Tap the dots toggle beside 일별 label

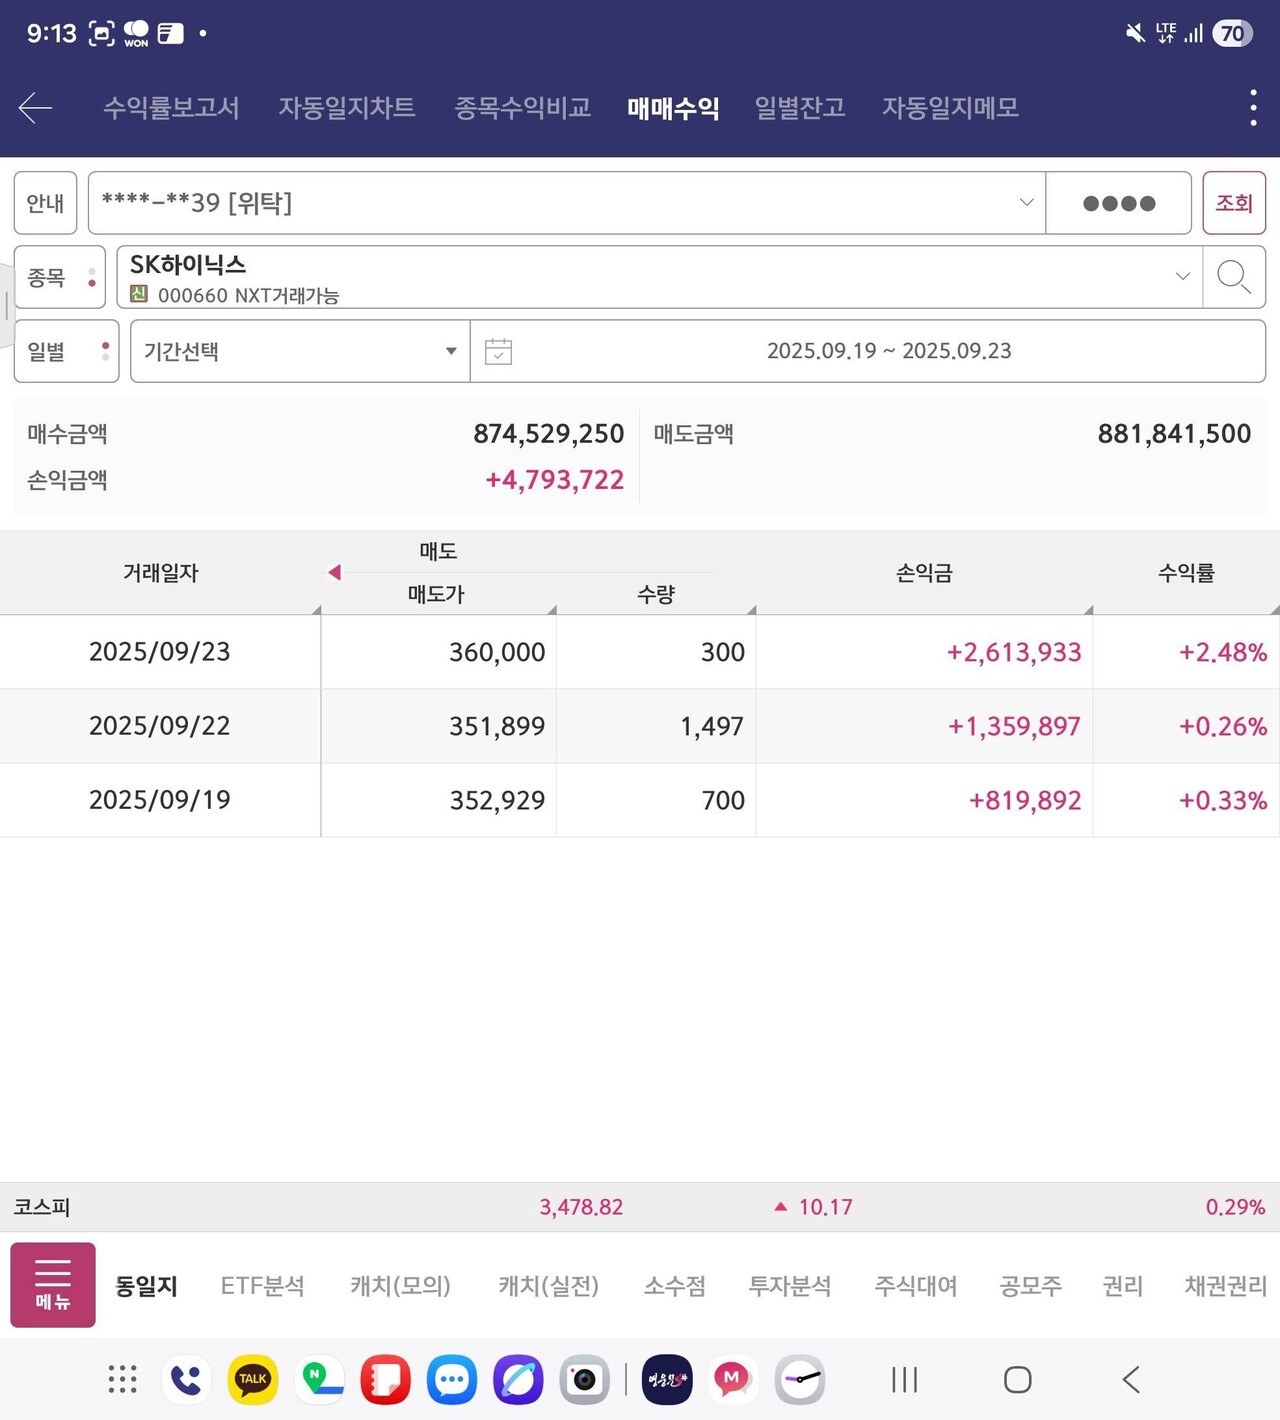105,351
